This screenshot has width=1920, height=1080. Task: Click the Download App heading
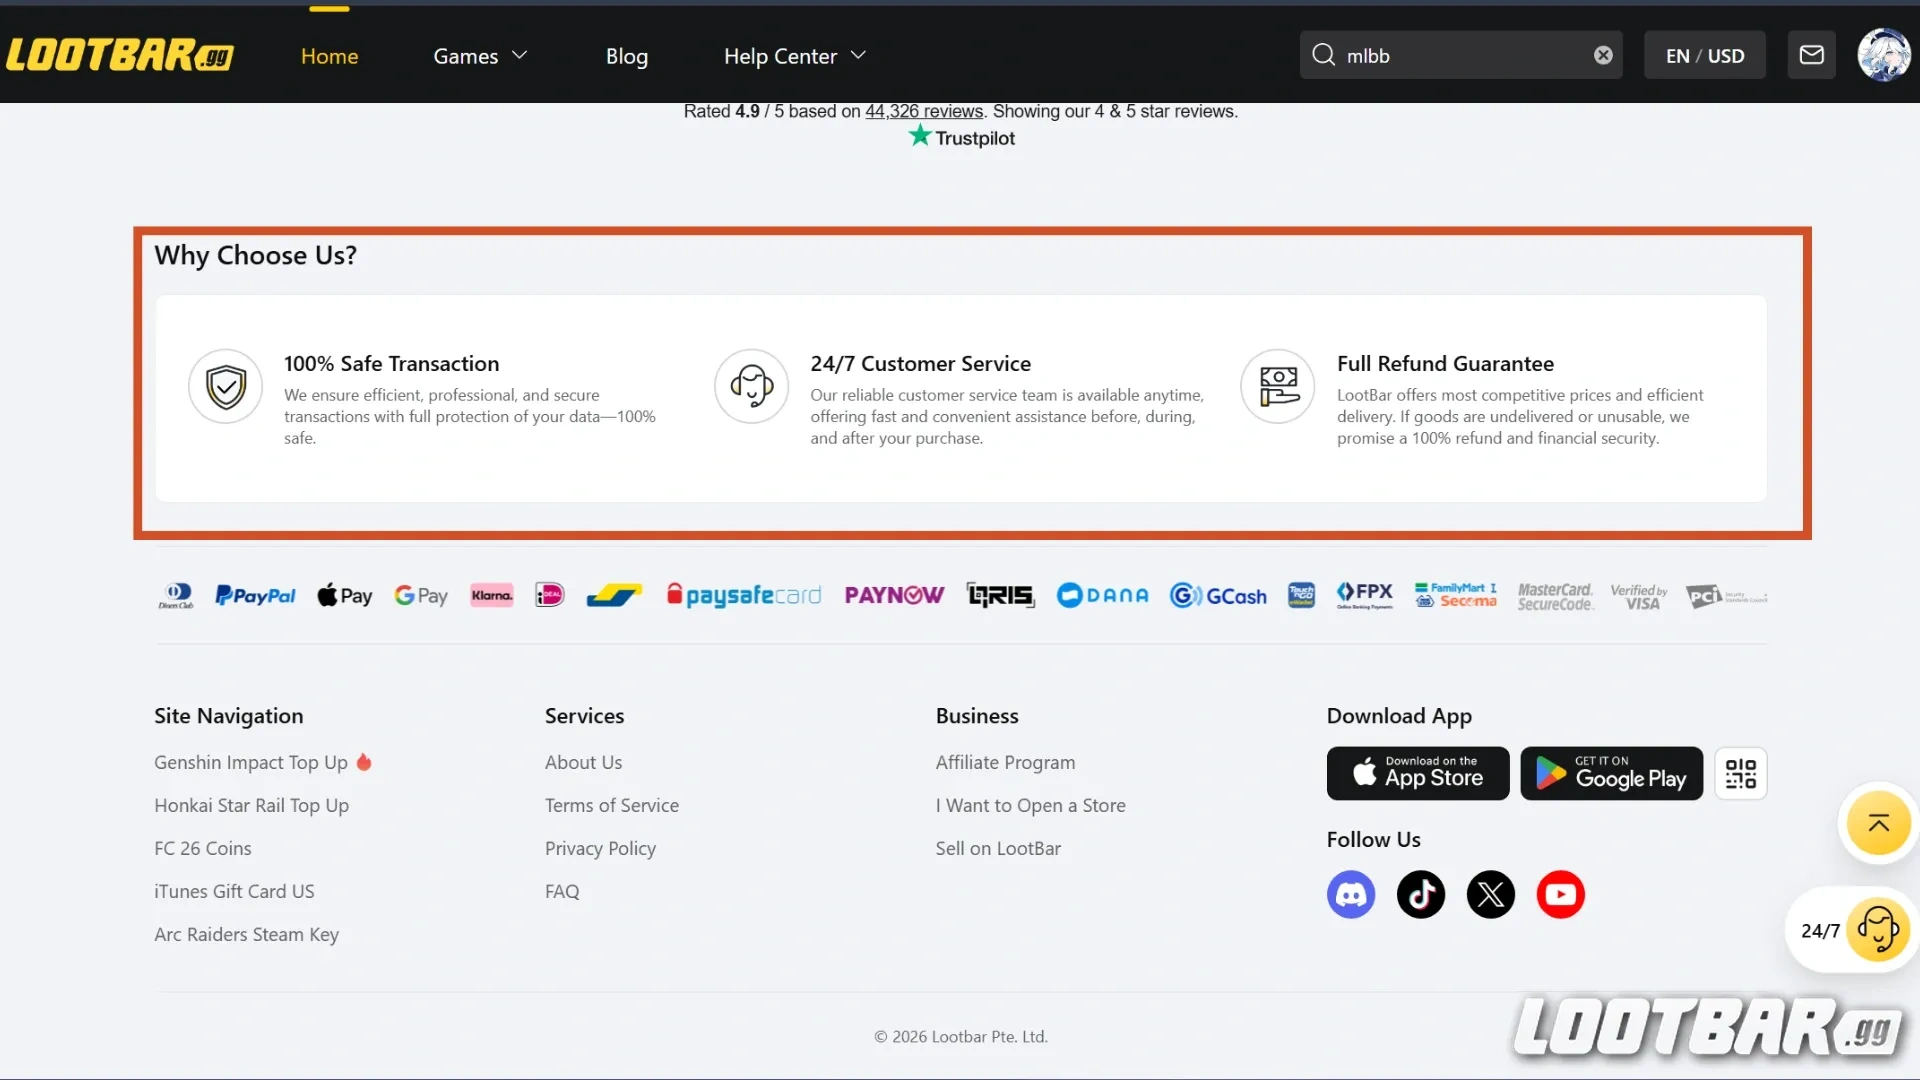[1399, 716]
